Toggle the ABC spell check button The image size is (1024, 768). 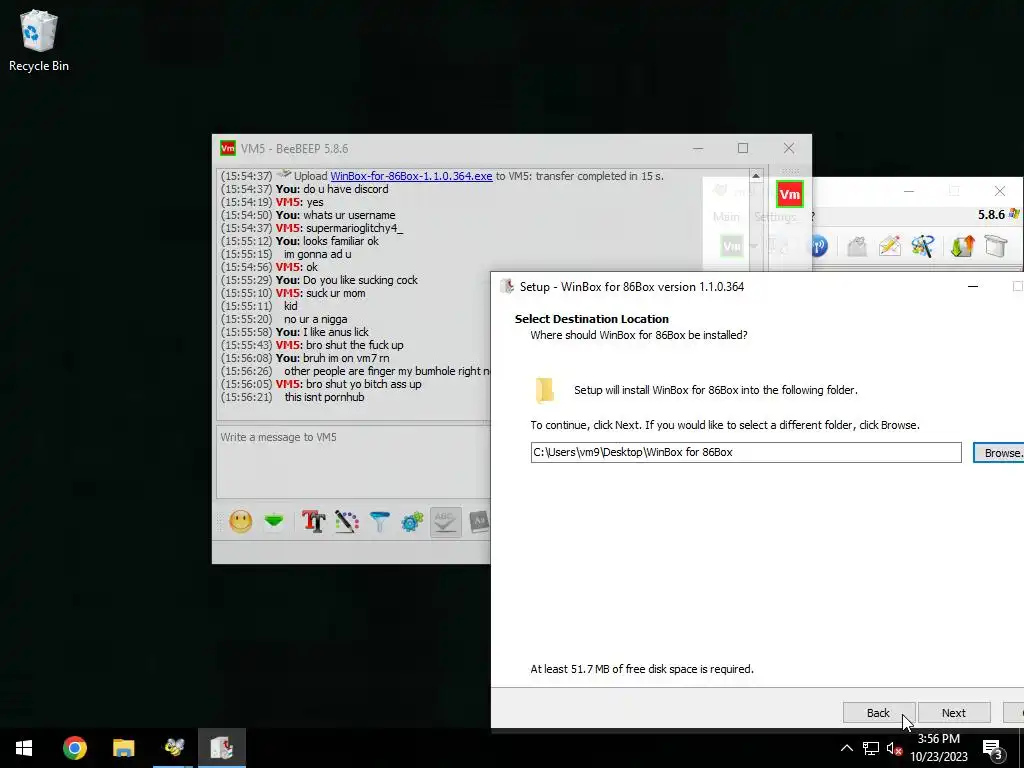(445, 521)
